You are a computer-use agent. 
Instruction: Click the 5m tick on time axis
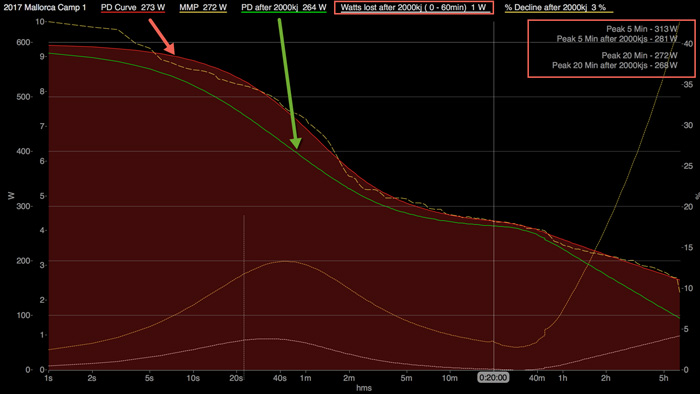406,378
